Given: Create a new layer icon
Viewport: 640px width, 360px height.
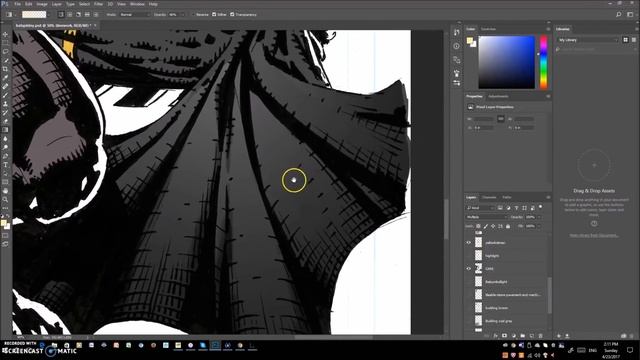Looking at the screenshot, I should 531,336.
